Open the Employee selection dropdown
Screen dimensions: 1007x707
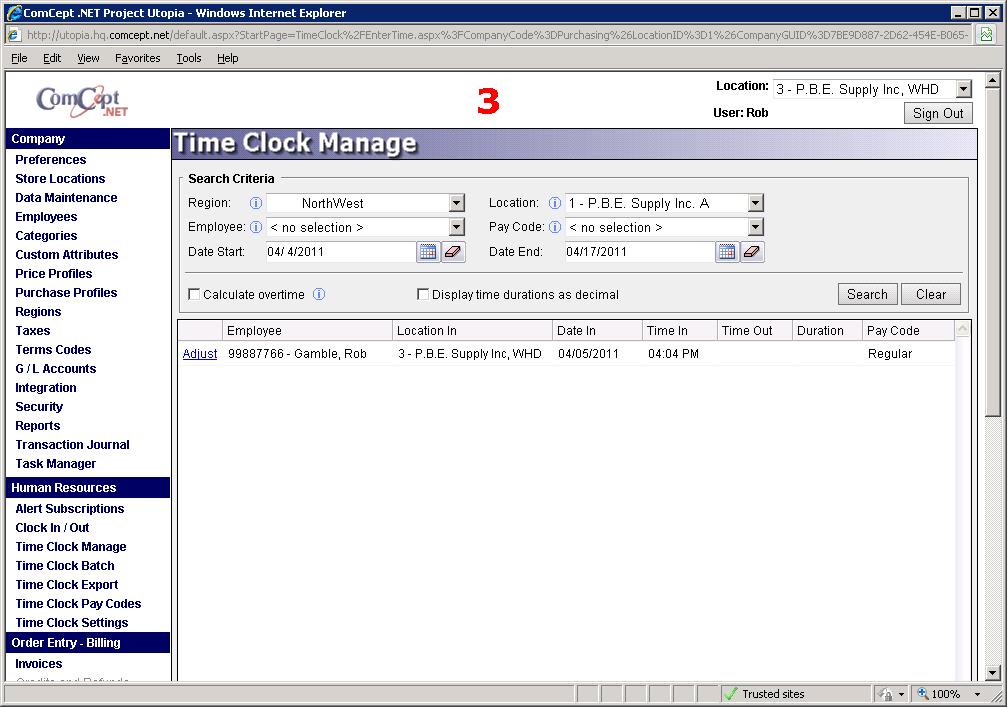click(x=456, y=227)
